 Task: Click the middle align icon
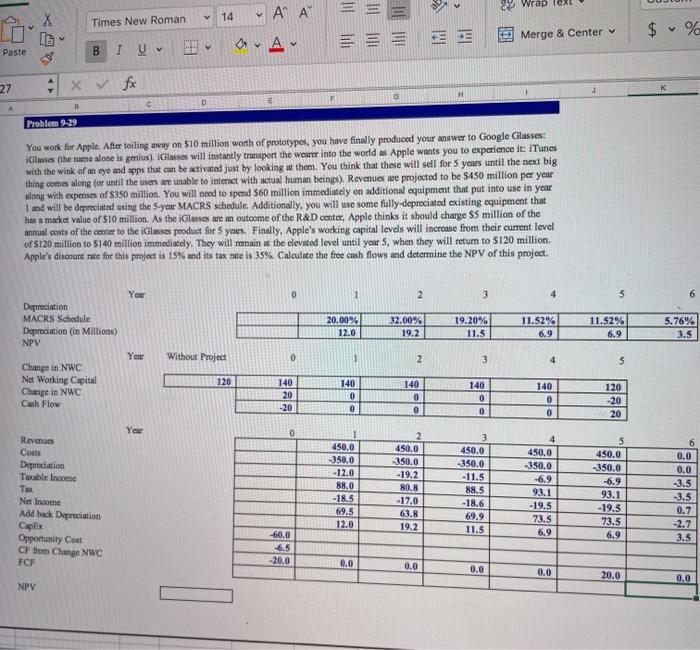[373, 8]
